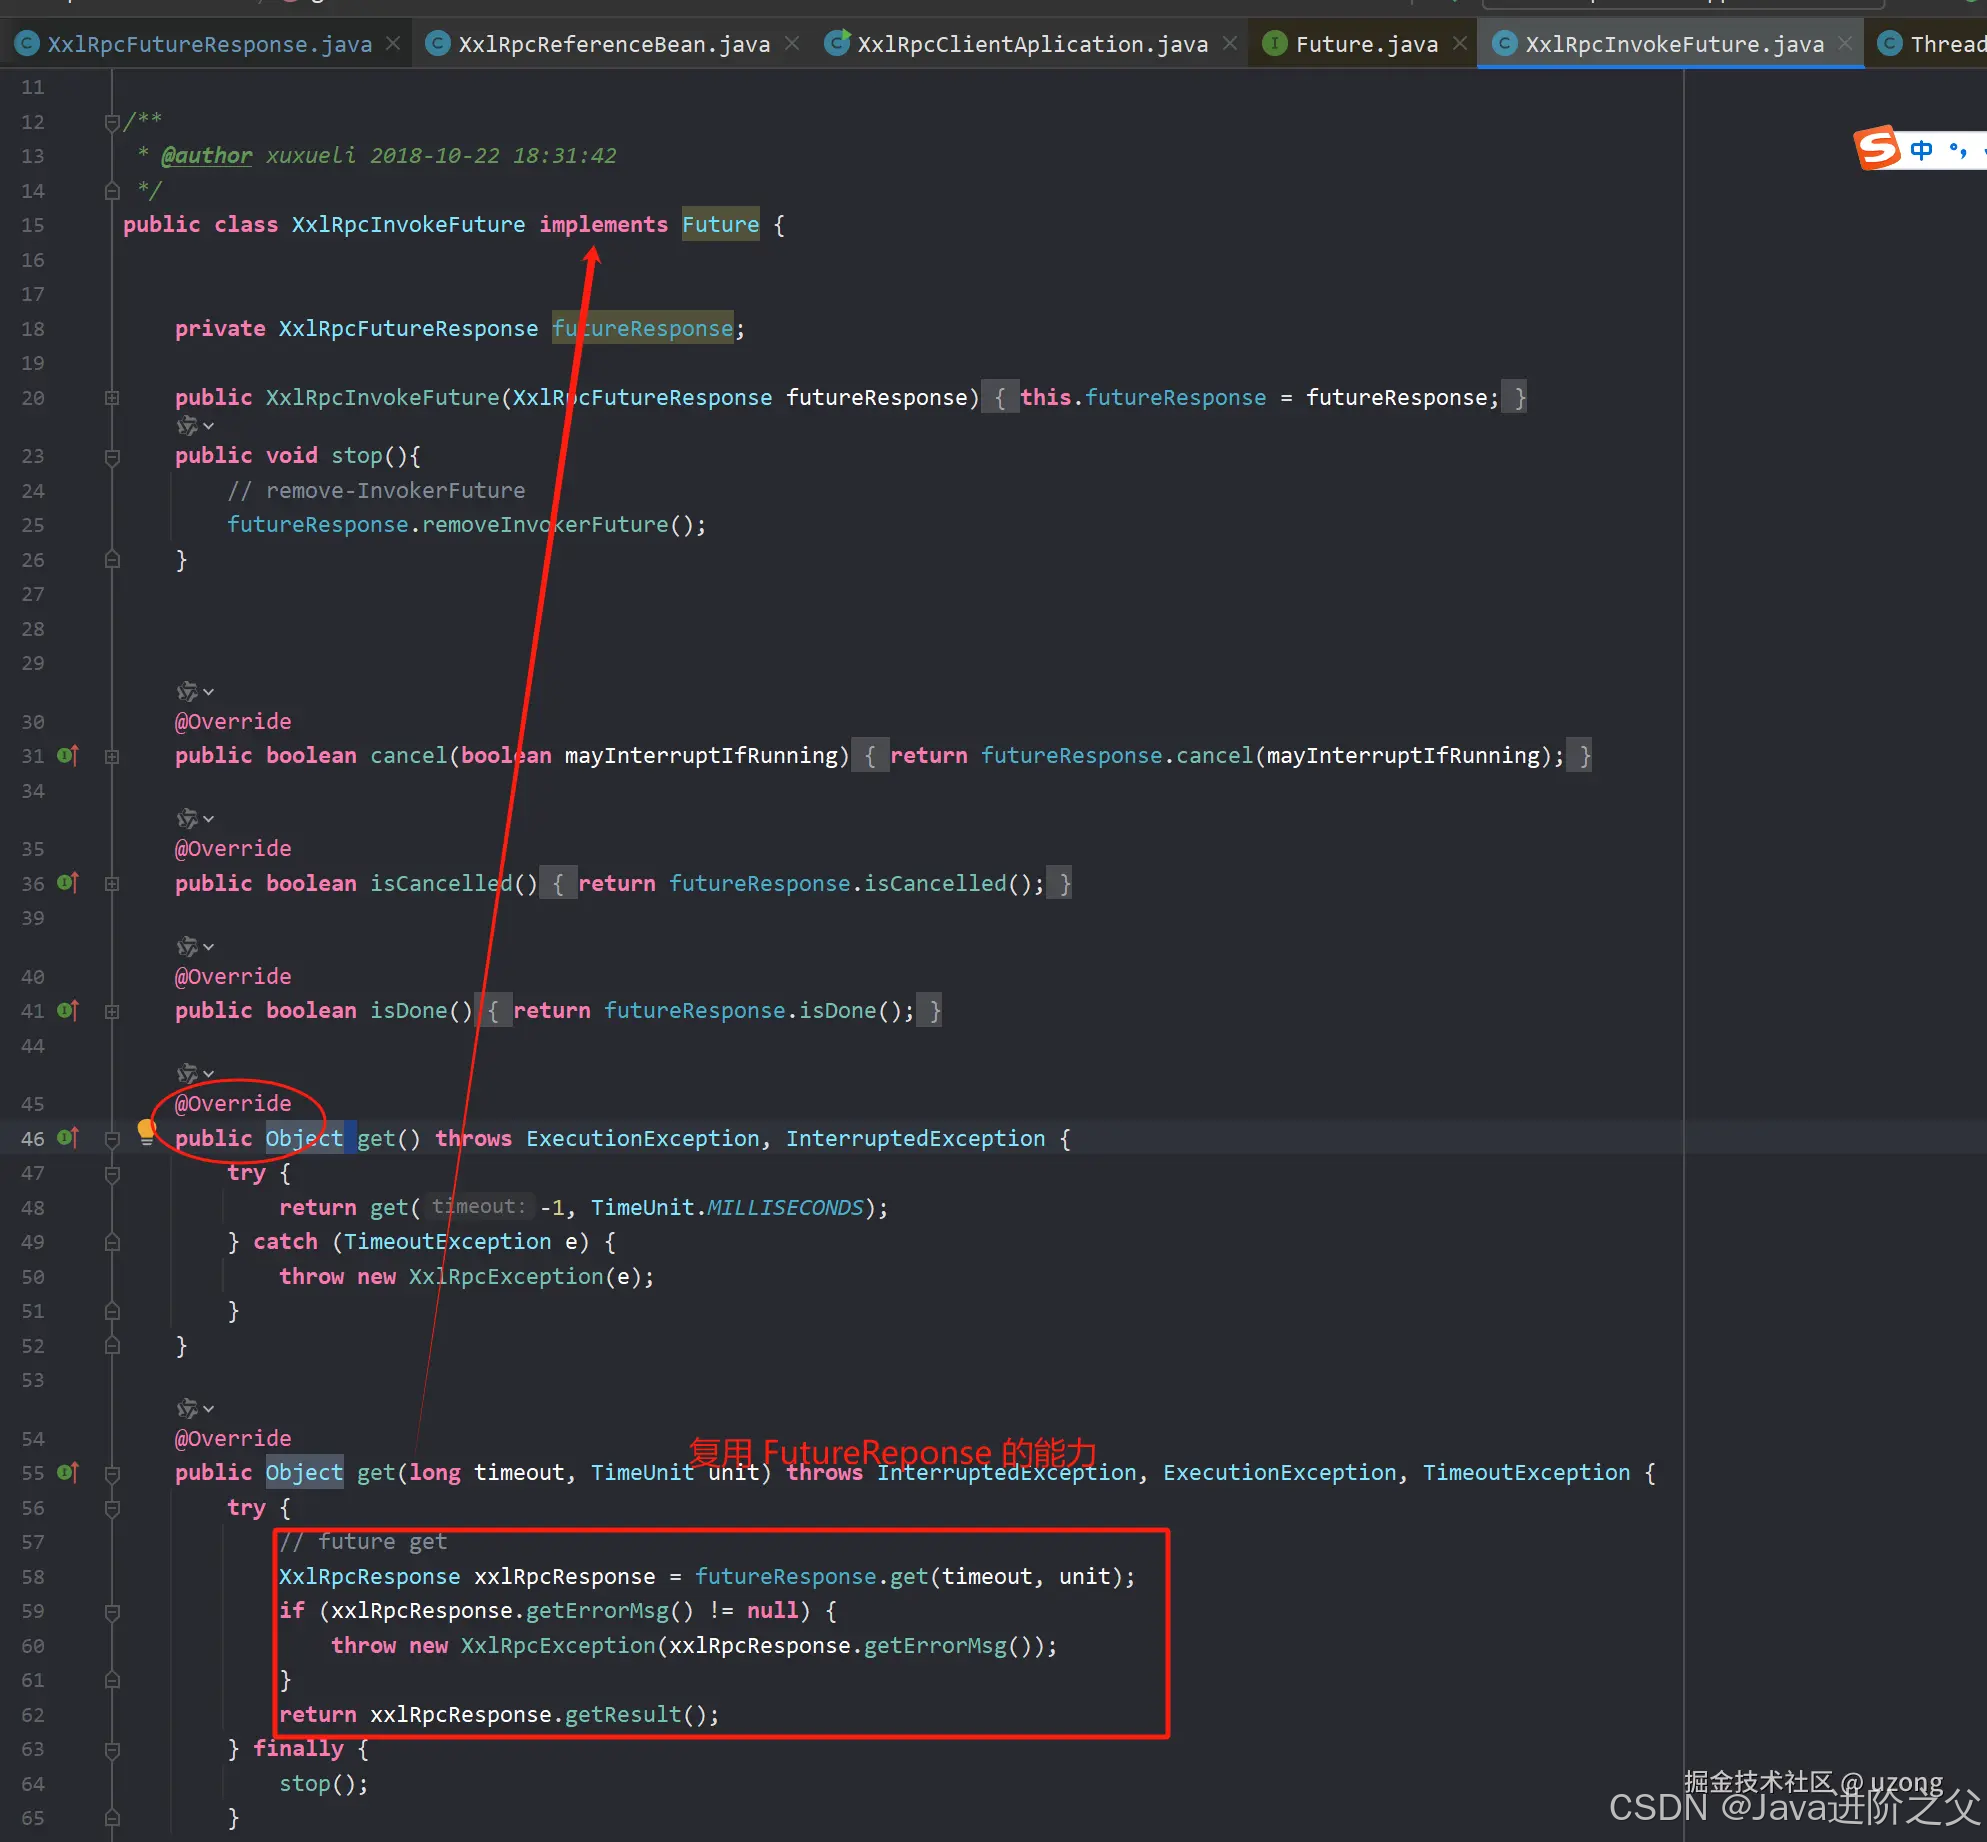Screen dimensions: 1987x1842
Task: Switch to the XxlRpcFutureResponse.java tab
Action: click(x=208, y=44)
